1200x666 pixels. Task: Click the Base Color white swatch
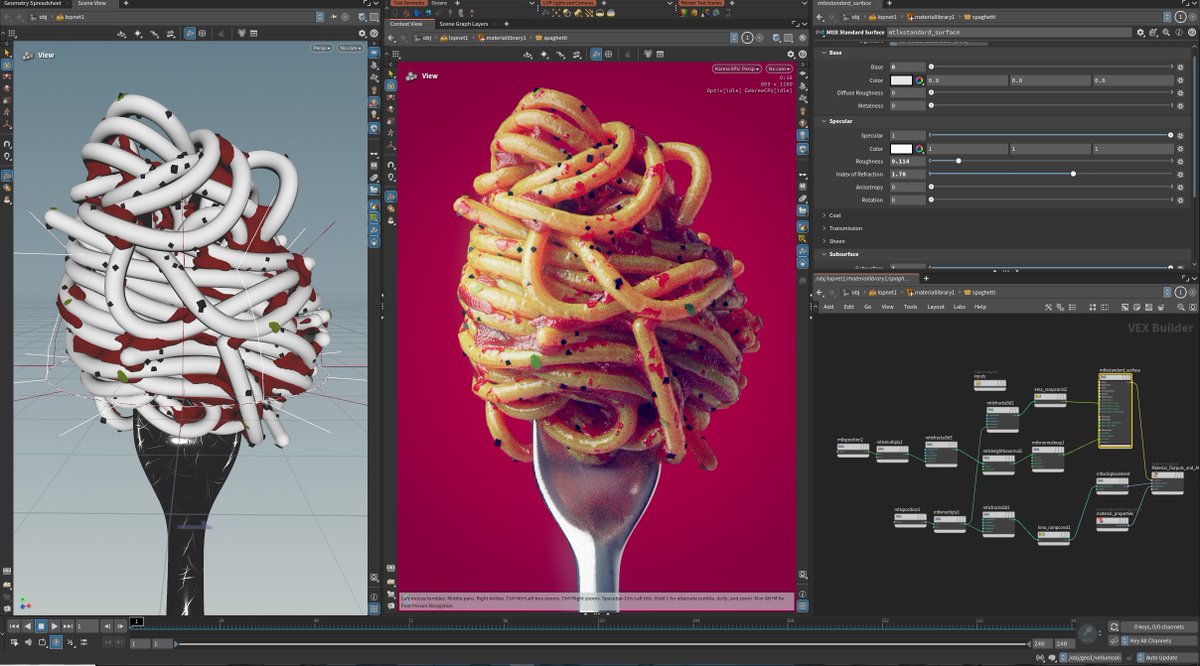tap(901, 80)
